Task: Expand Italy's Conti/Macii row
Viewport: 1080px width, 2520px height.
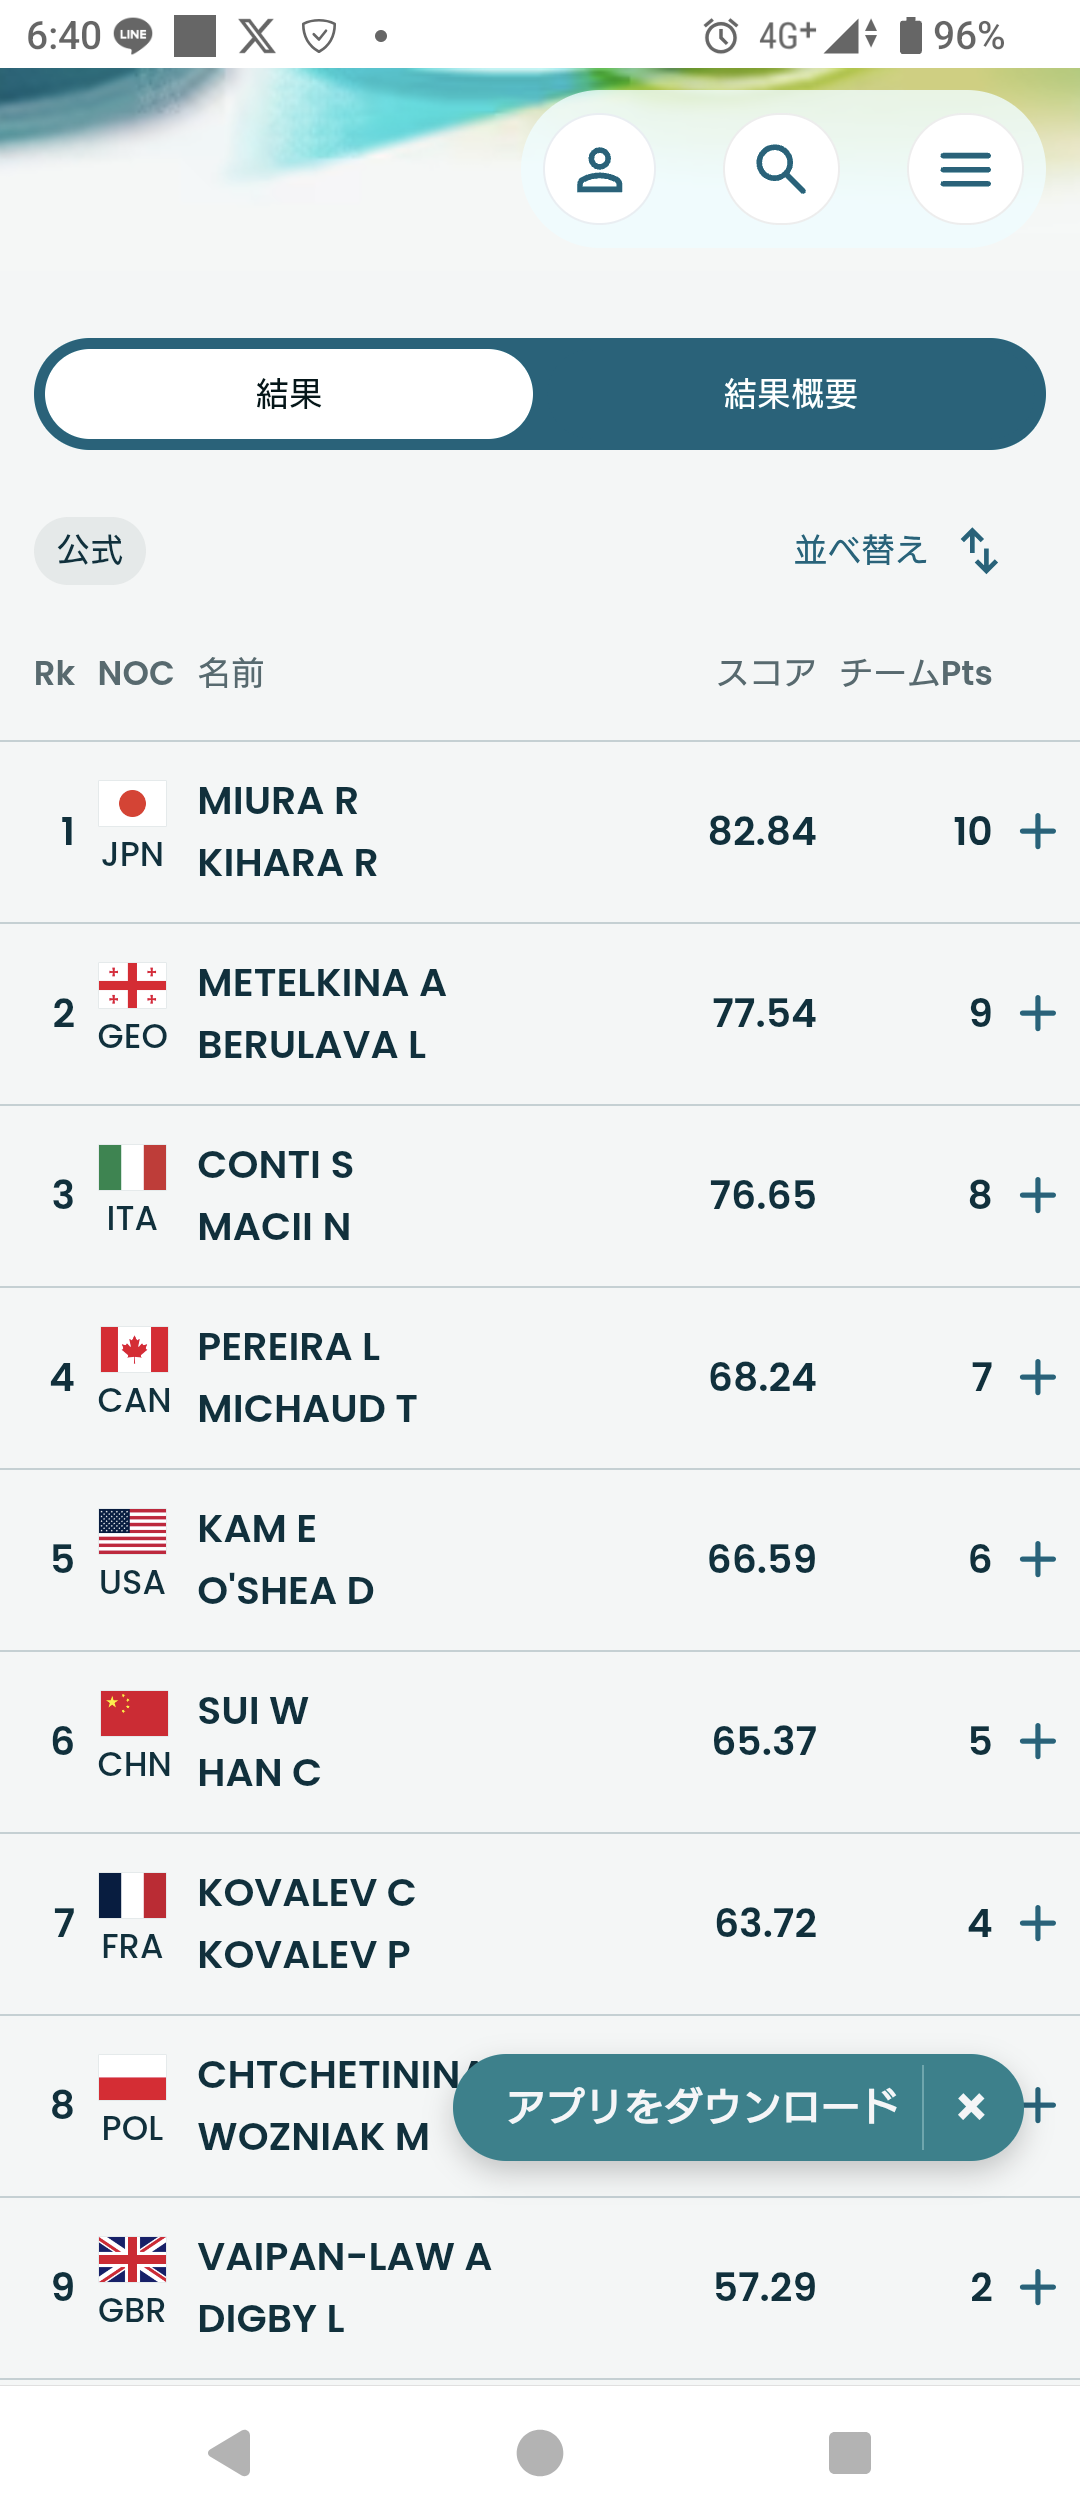Action: click(x=1038, y=1195)
